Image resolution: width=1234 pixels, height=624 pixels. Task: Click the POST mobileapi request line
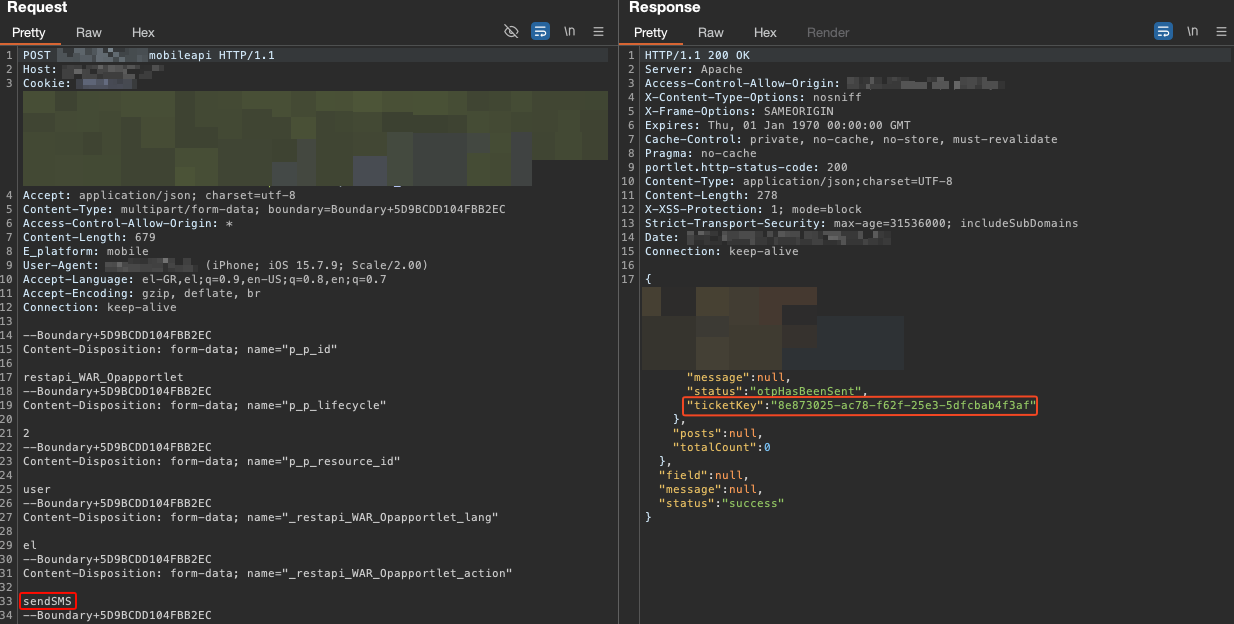pyautogui.click(x=148, y=55)
